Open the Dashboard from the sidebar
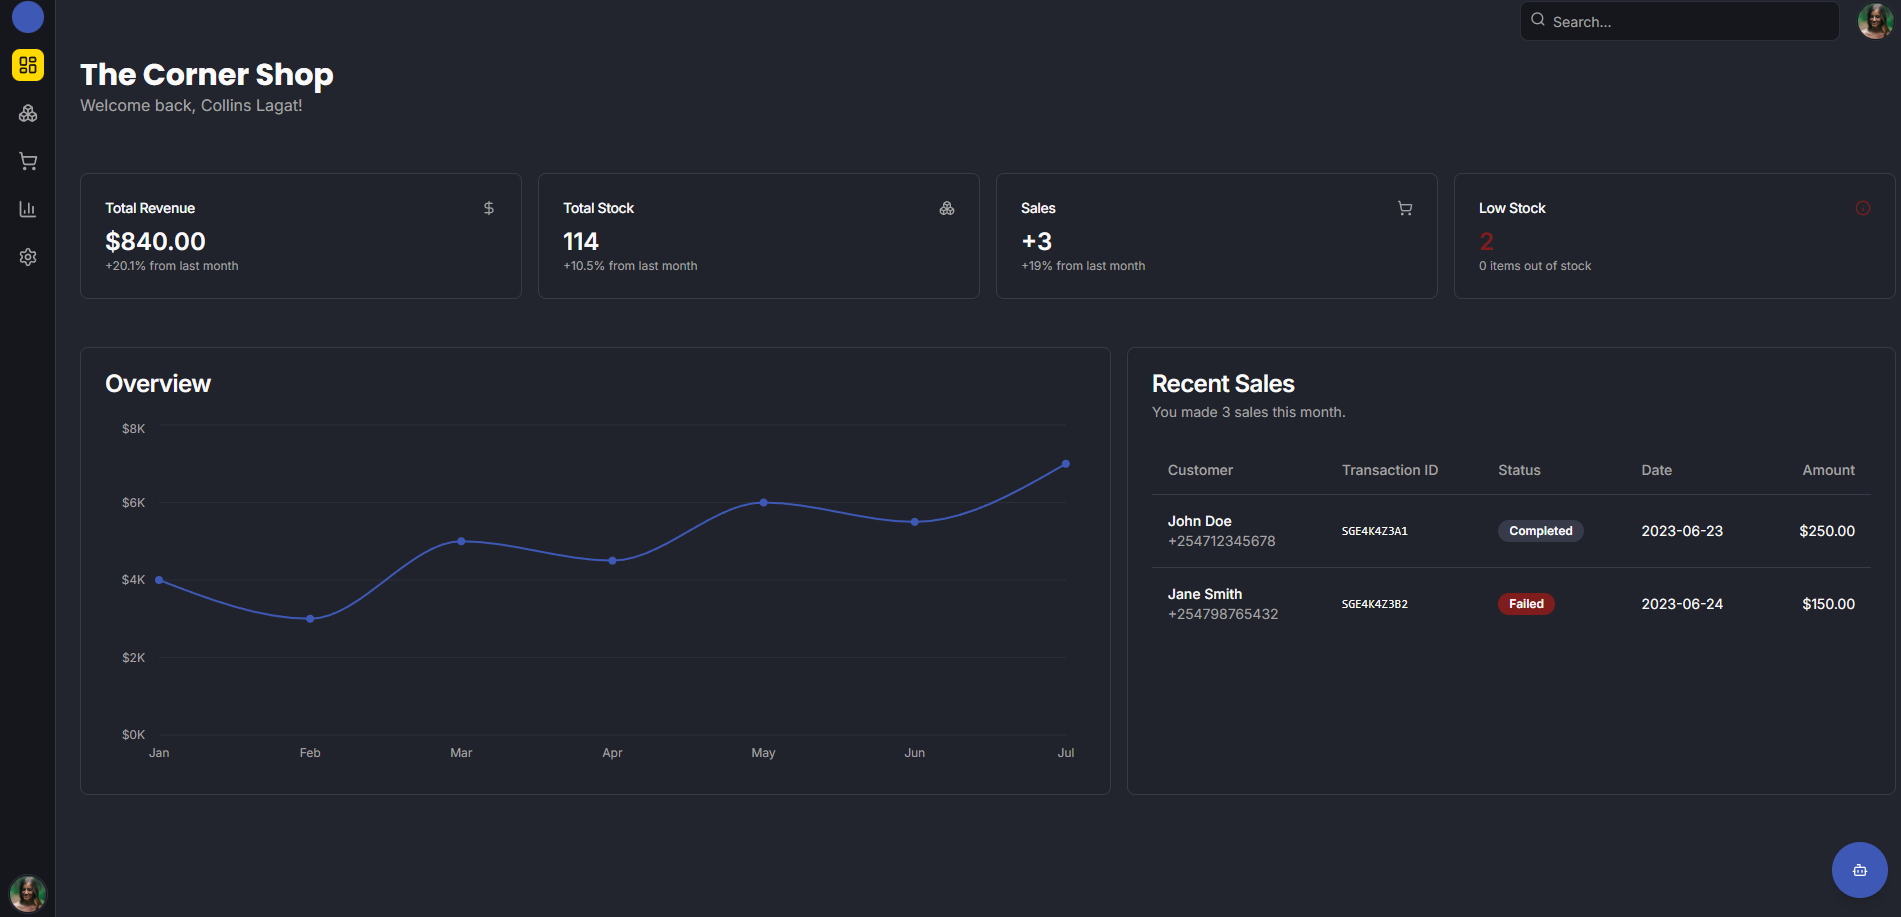 coord(27,64)
